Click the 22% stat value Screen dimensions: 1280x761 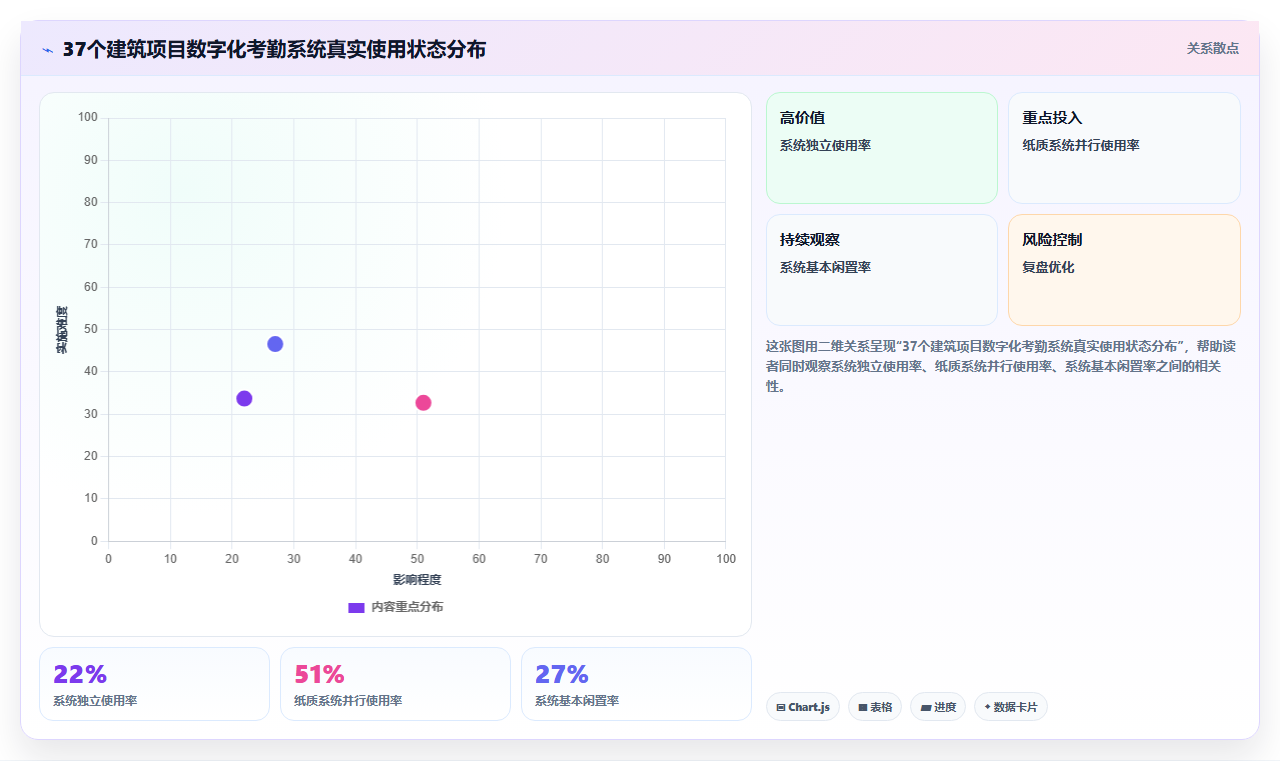tap(80, 675)
